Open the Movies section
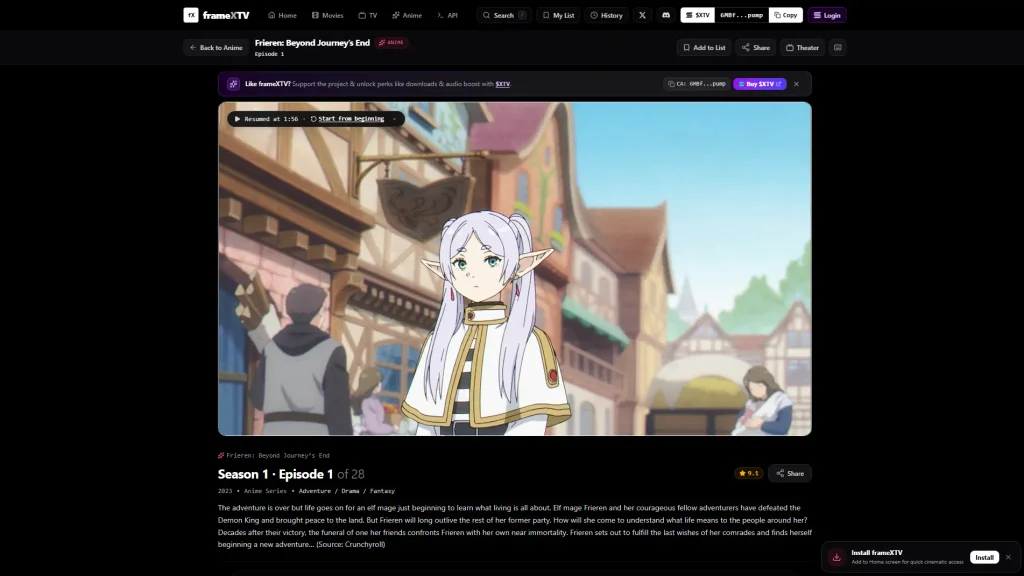 click(x=327, y=15)
